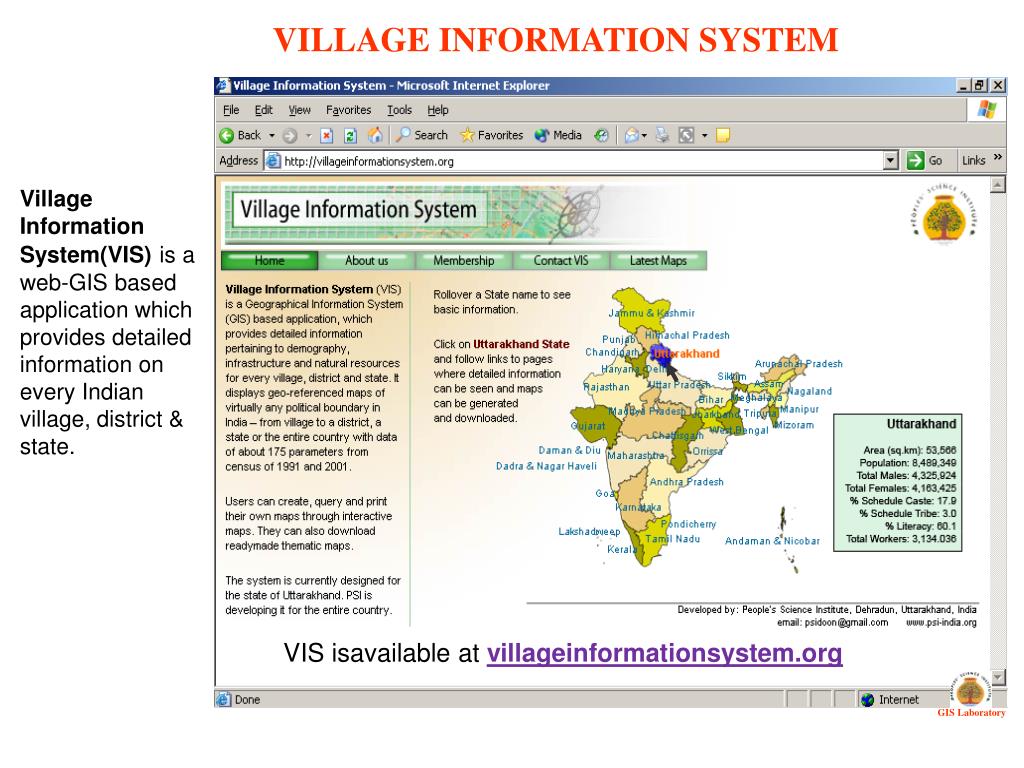Expand the Links toolbar chevron
Screen dimensions: 1024x768
tap(997, 157)
